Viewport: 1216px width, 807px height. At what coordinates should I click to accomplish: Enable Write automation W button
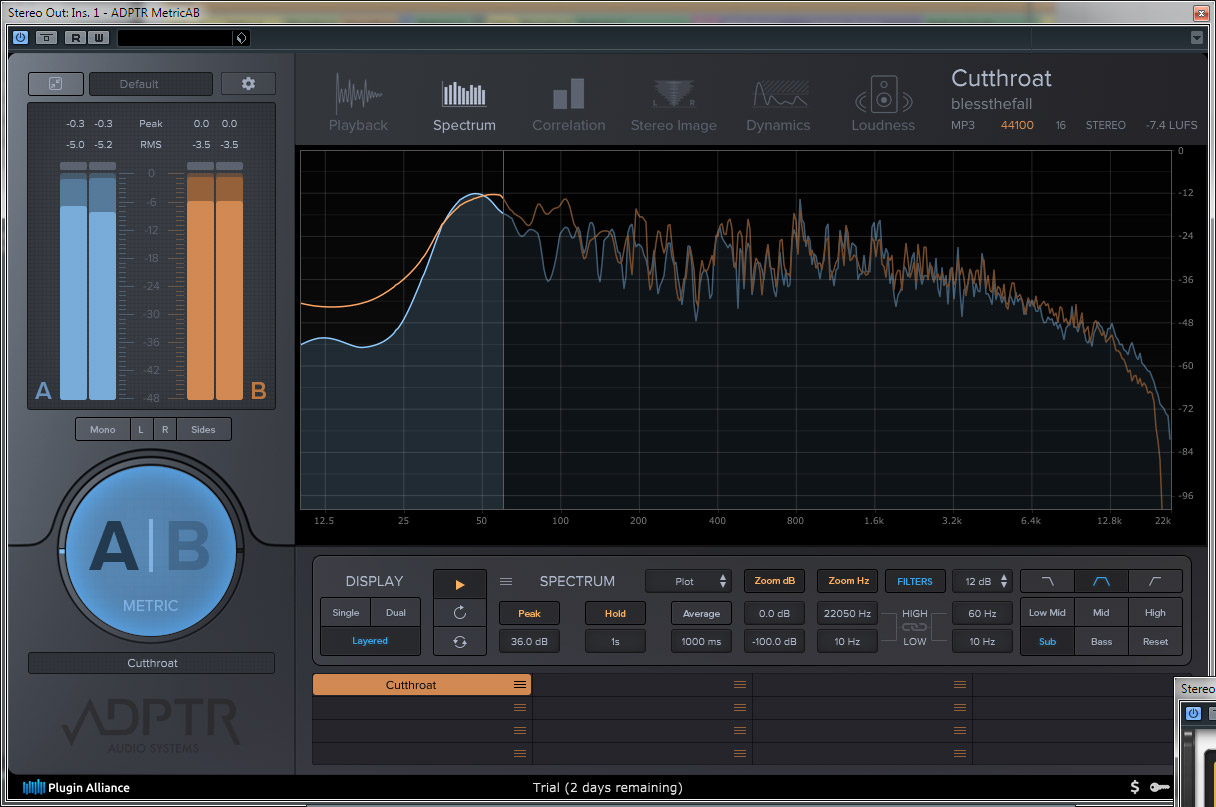tap(98, 38)
